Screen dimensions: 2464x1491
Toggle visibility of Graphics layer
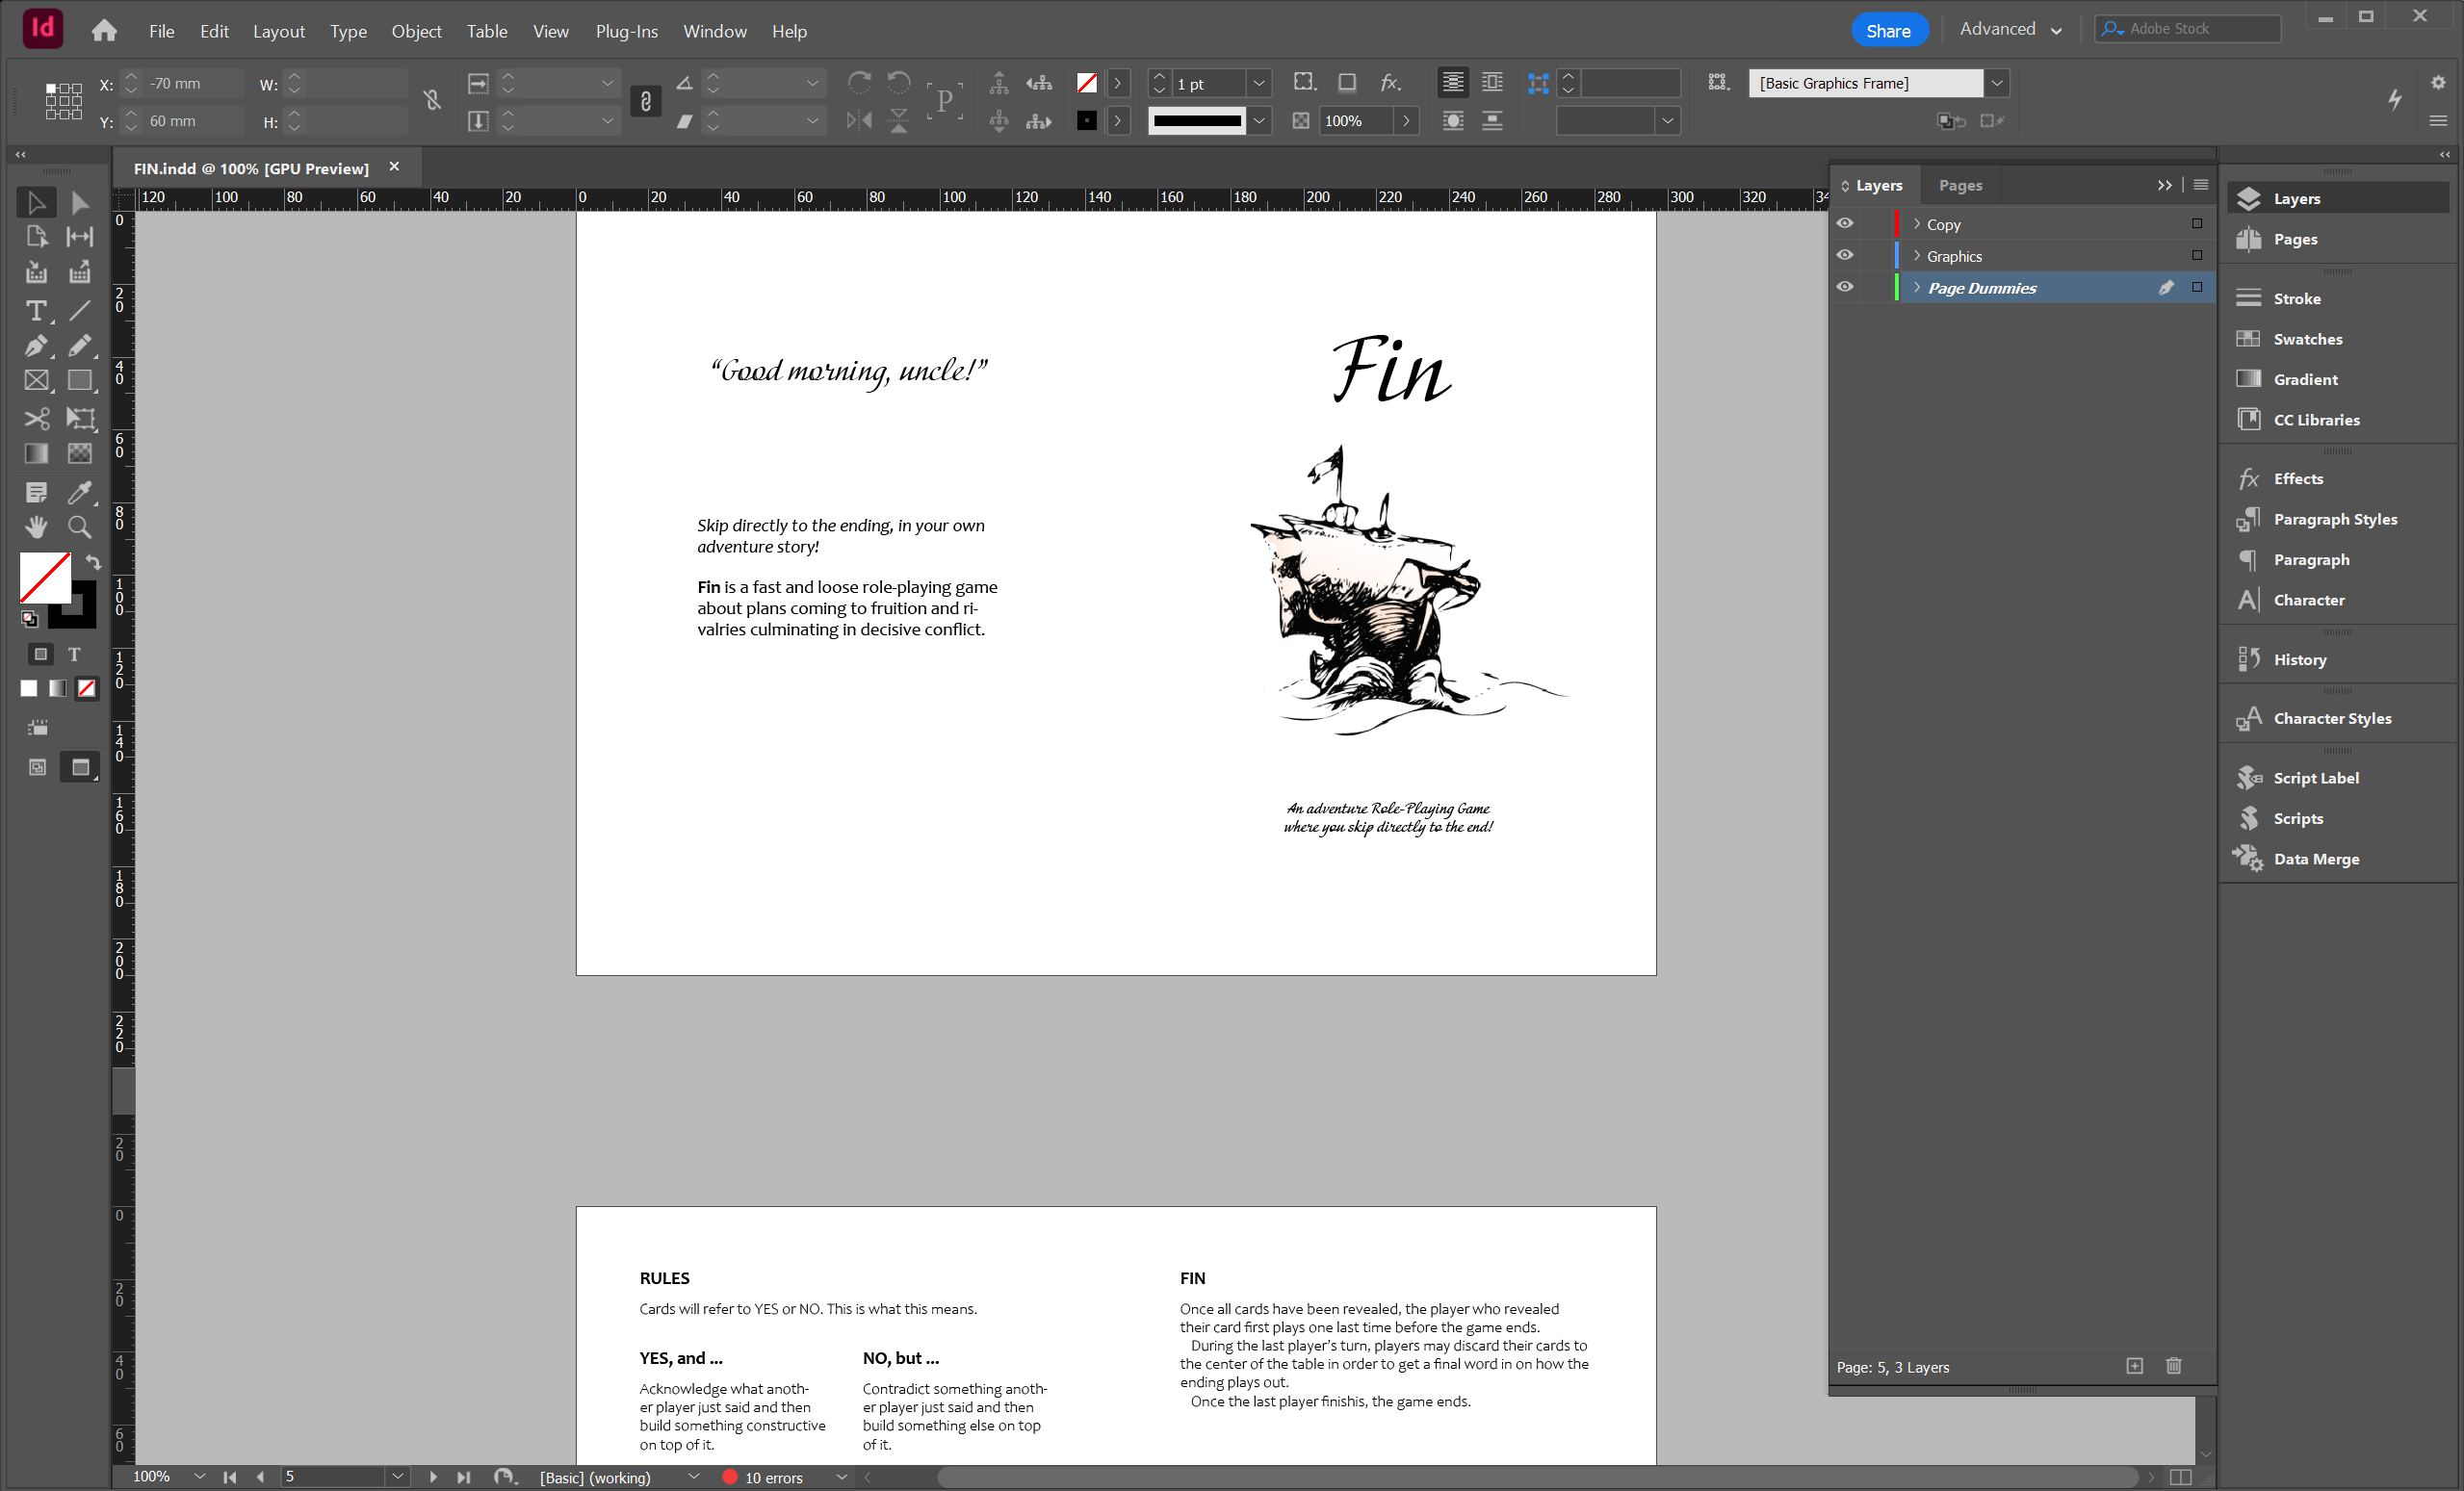coord(1845,256)
